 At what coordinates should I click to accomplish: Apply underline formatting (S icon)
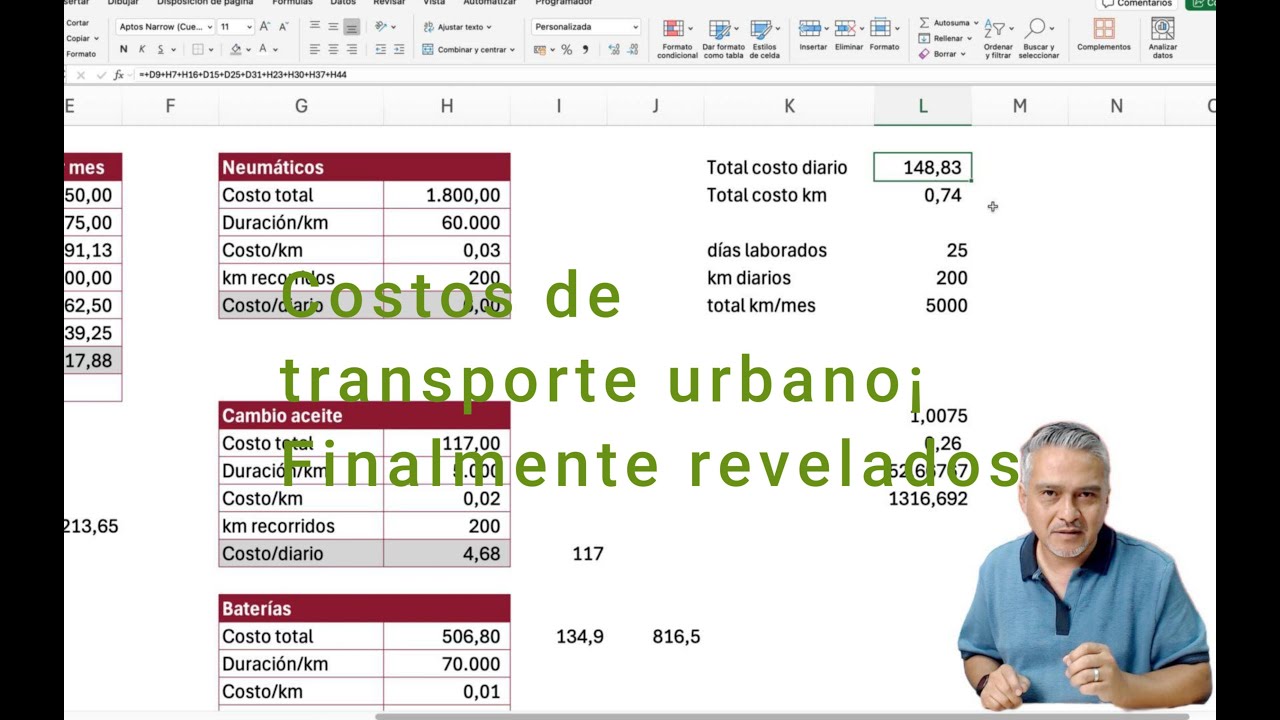click(x=160, y=49)
